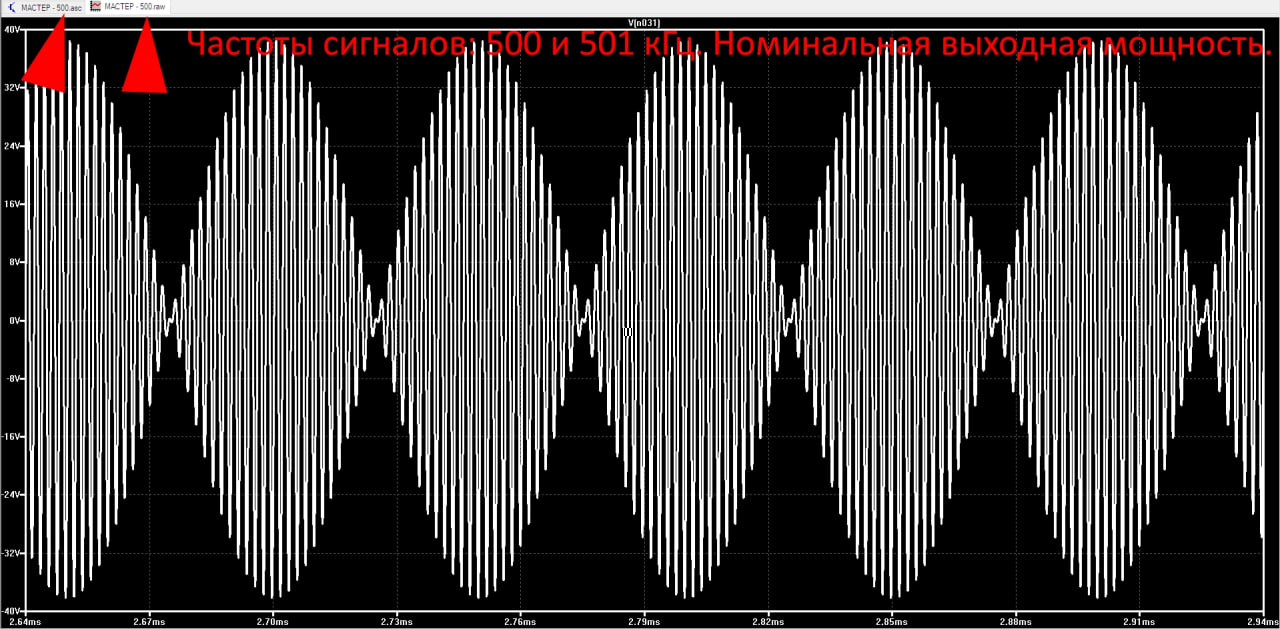
Task: Click the -16V vertical axis label
Action: point(11,437)
